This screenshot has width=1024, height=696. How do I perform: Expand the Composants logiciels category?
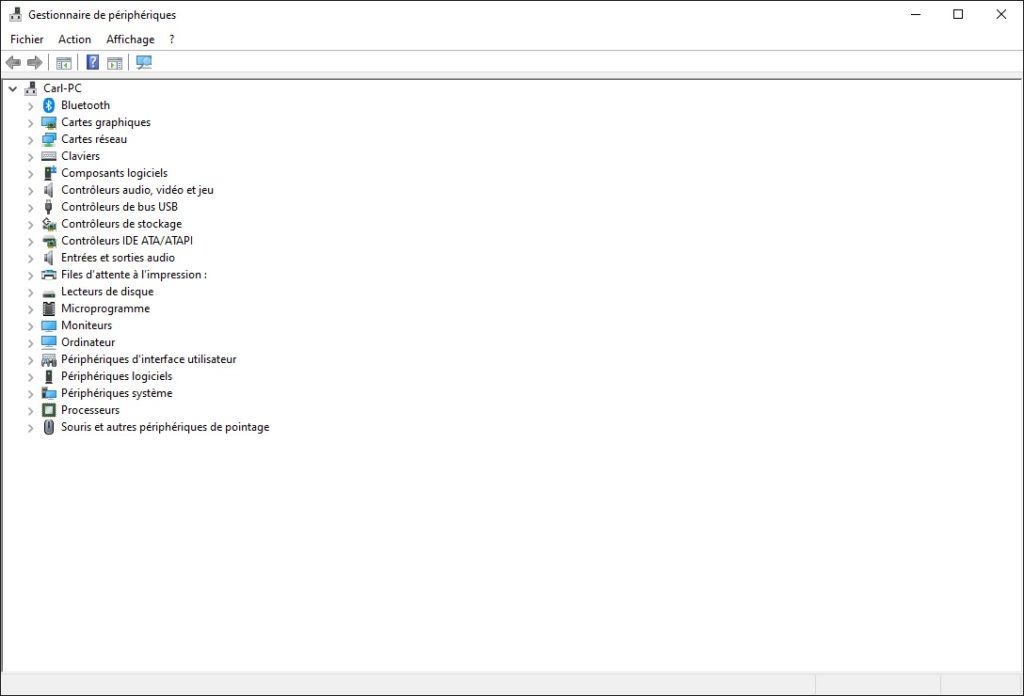coord(30,174)
